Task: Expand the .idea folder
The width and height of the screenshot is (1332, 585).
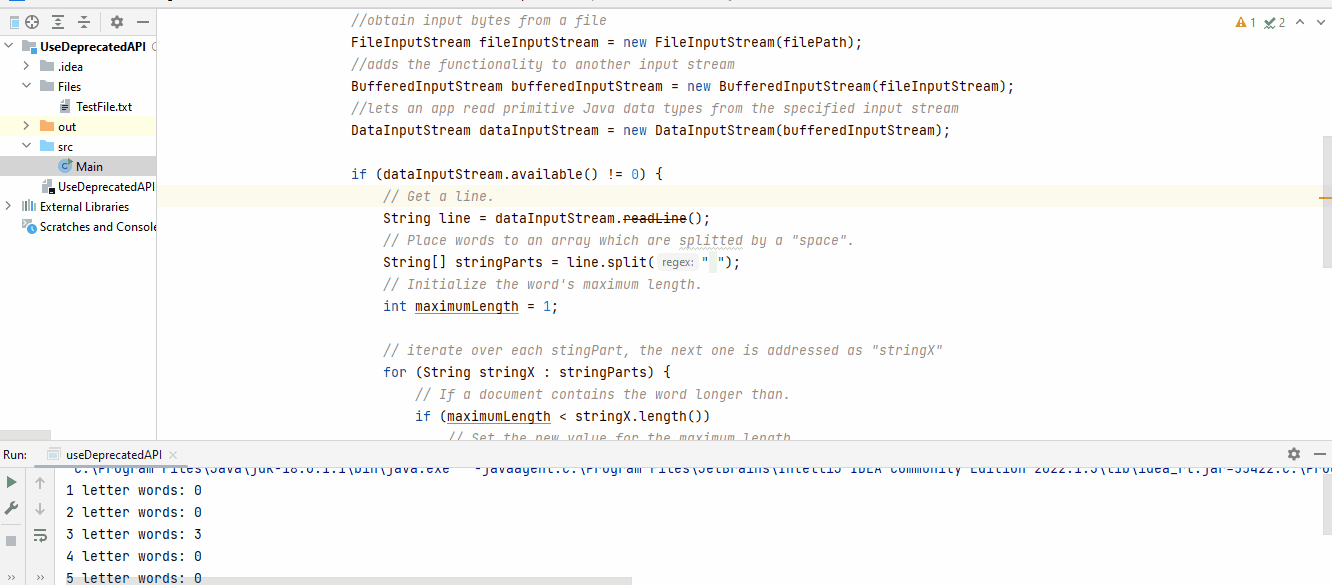Action: click(x=27, y=66)
